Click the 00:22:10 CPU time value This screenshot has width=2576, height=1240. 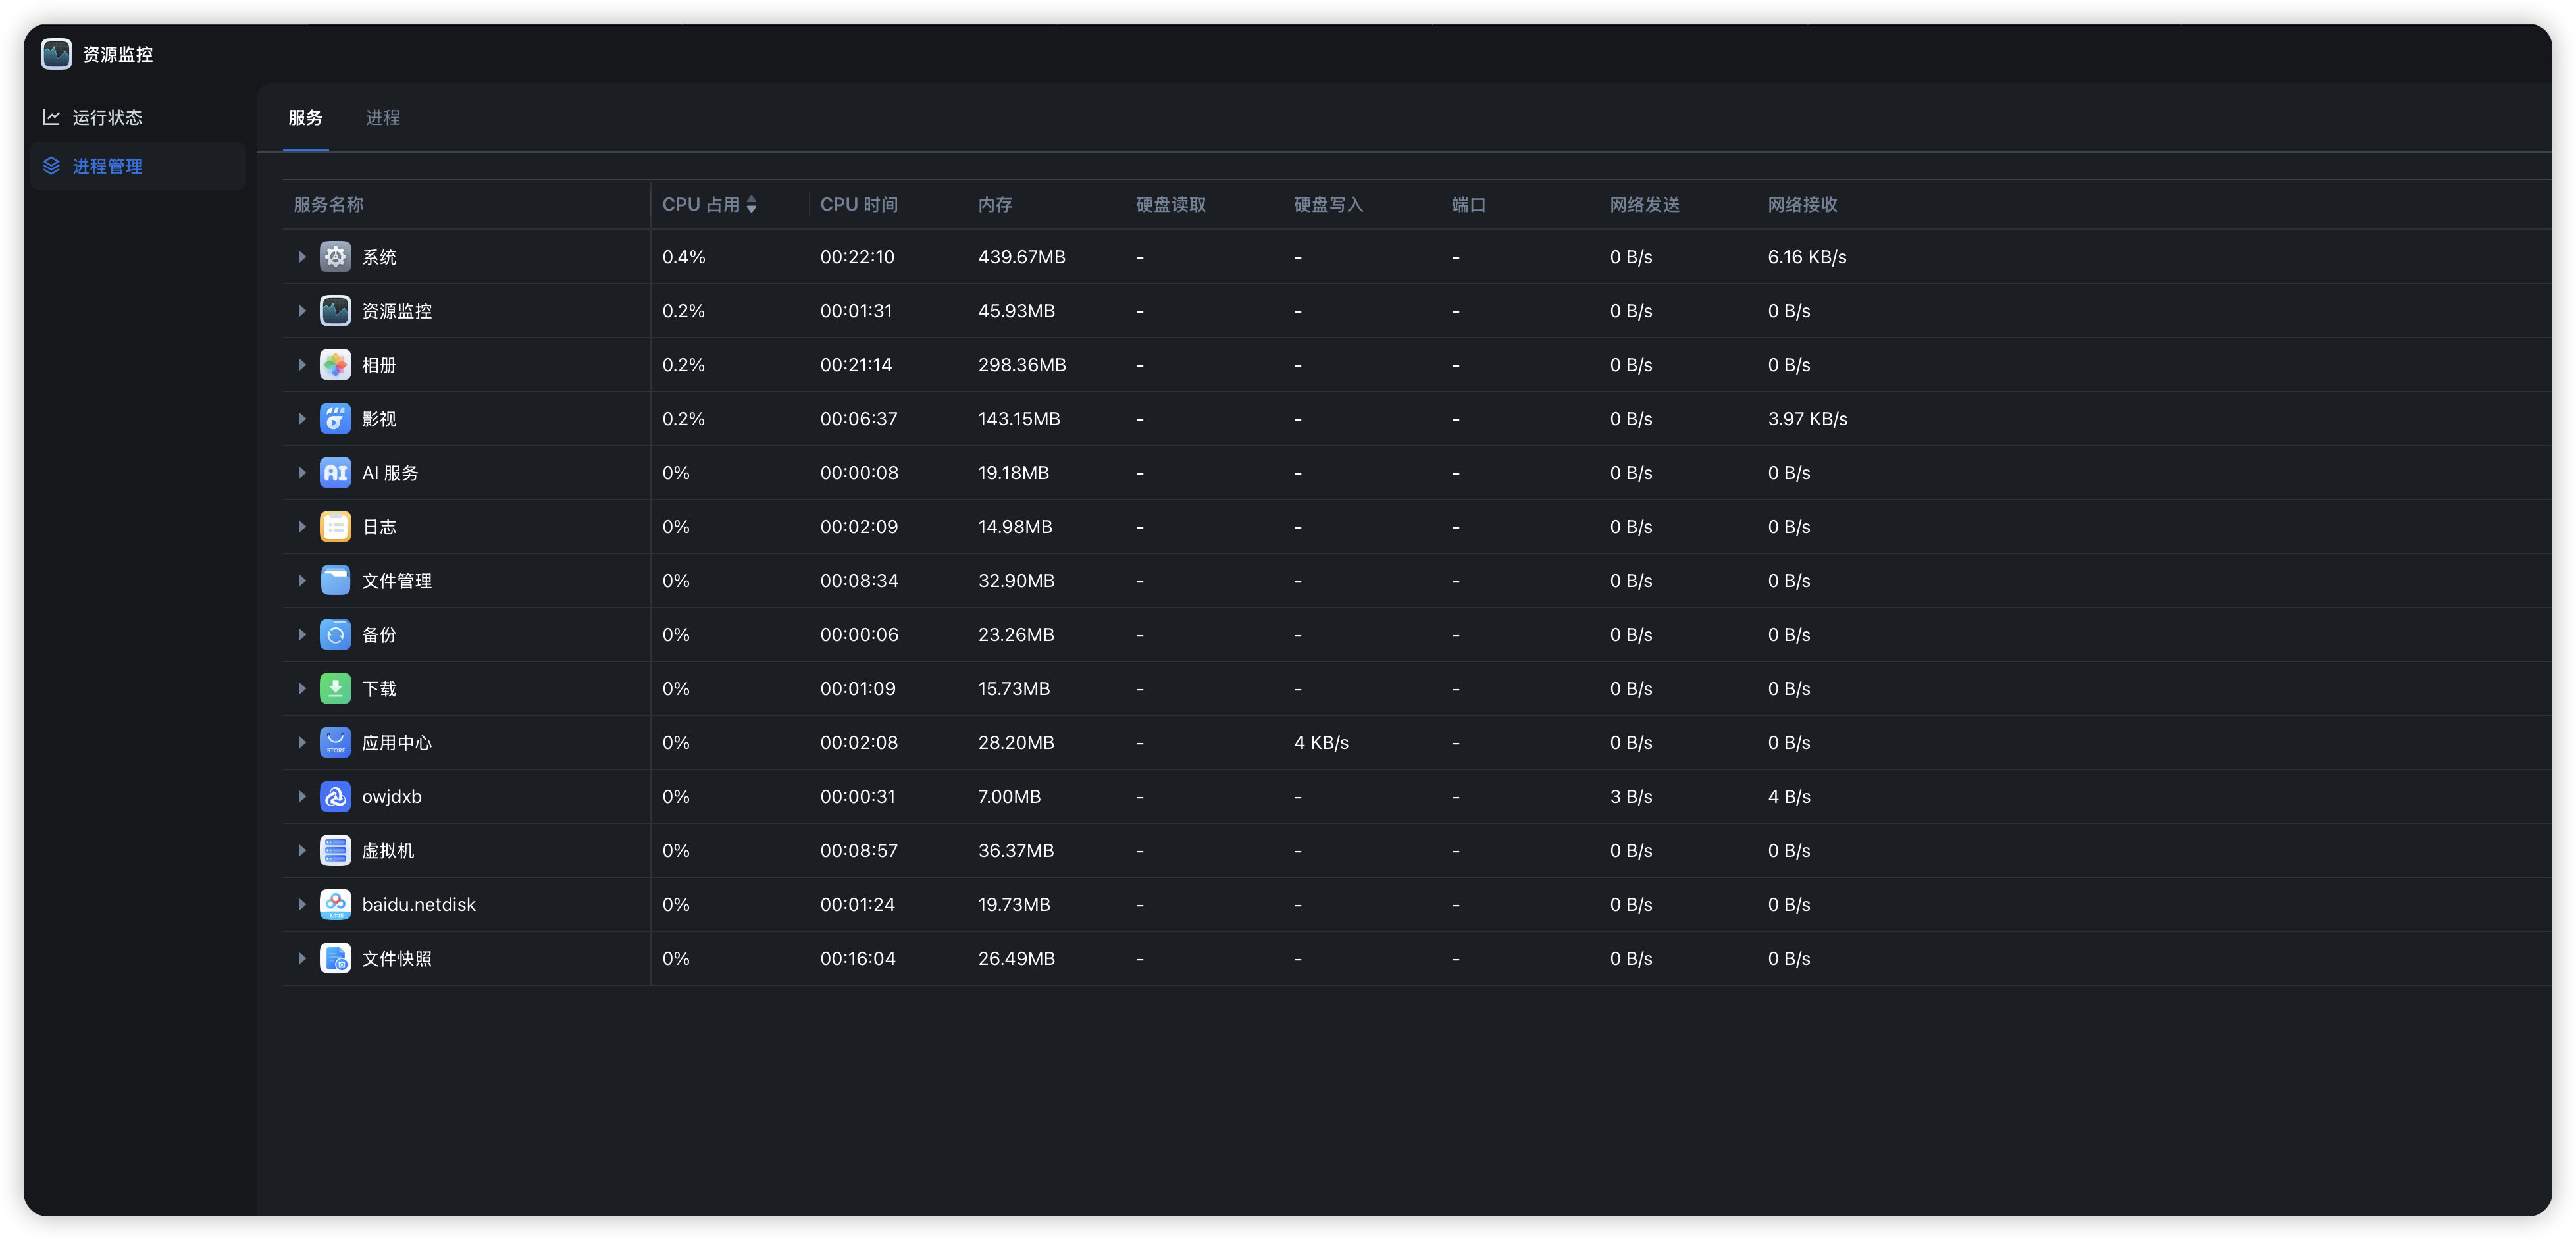pos(857,257)
